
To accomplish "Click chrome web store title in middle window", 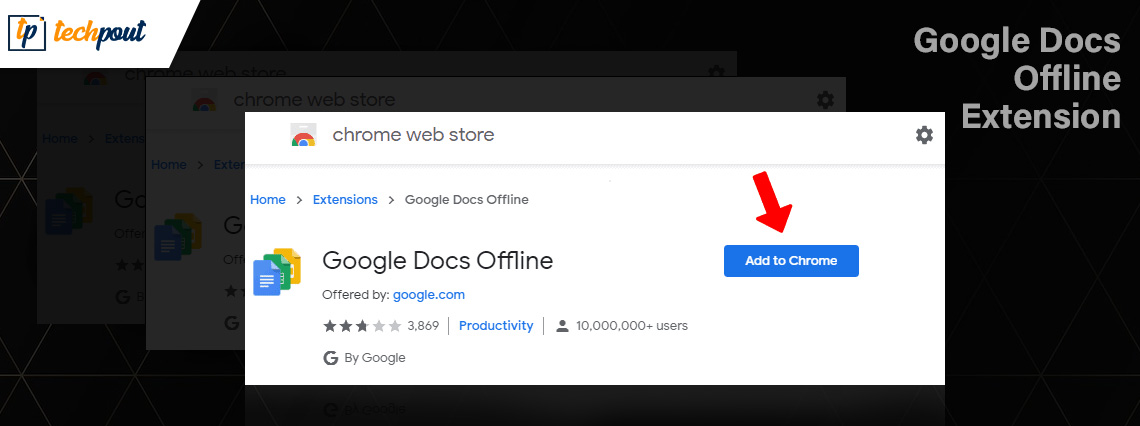I will point(314,100).
